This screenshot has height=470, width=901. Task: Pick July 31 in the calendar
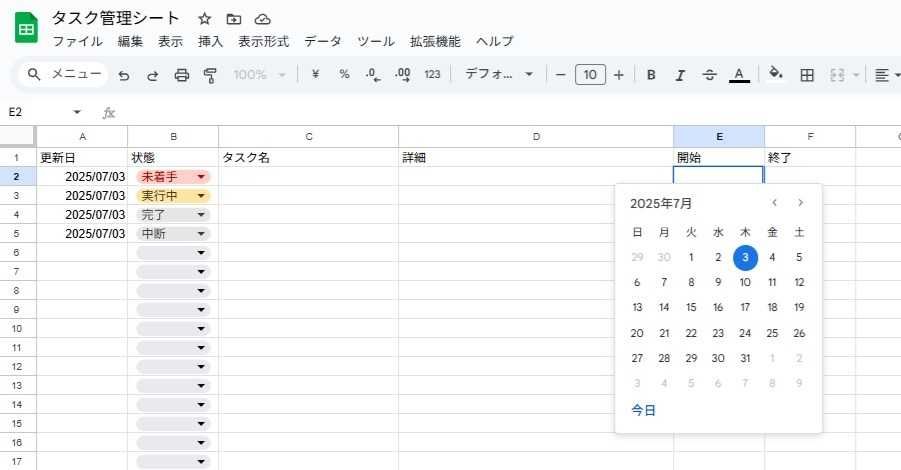745,359
